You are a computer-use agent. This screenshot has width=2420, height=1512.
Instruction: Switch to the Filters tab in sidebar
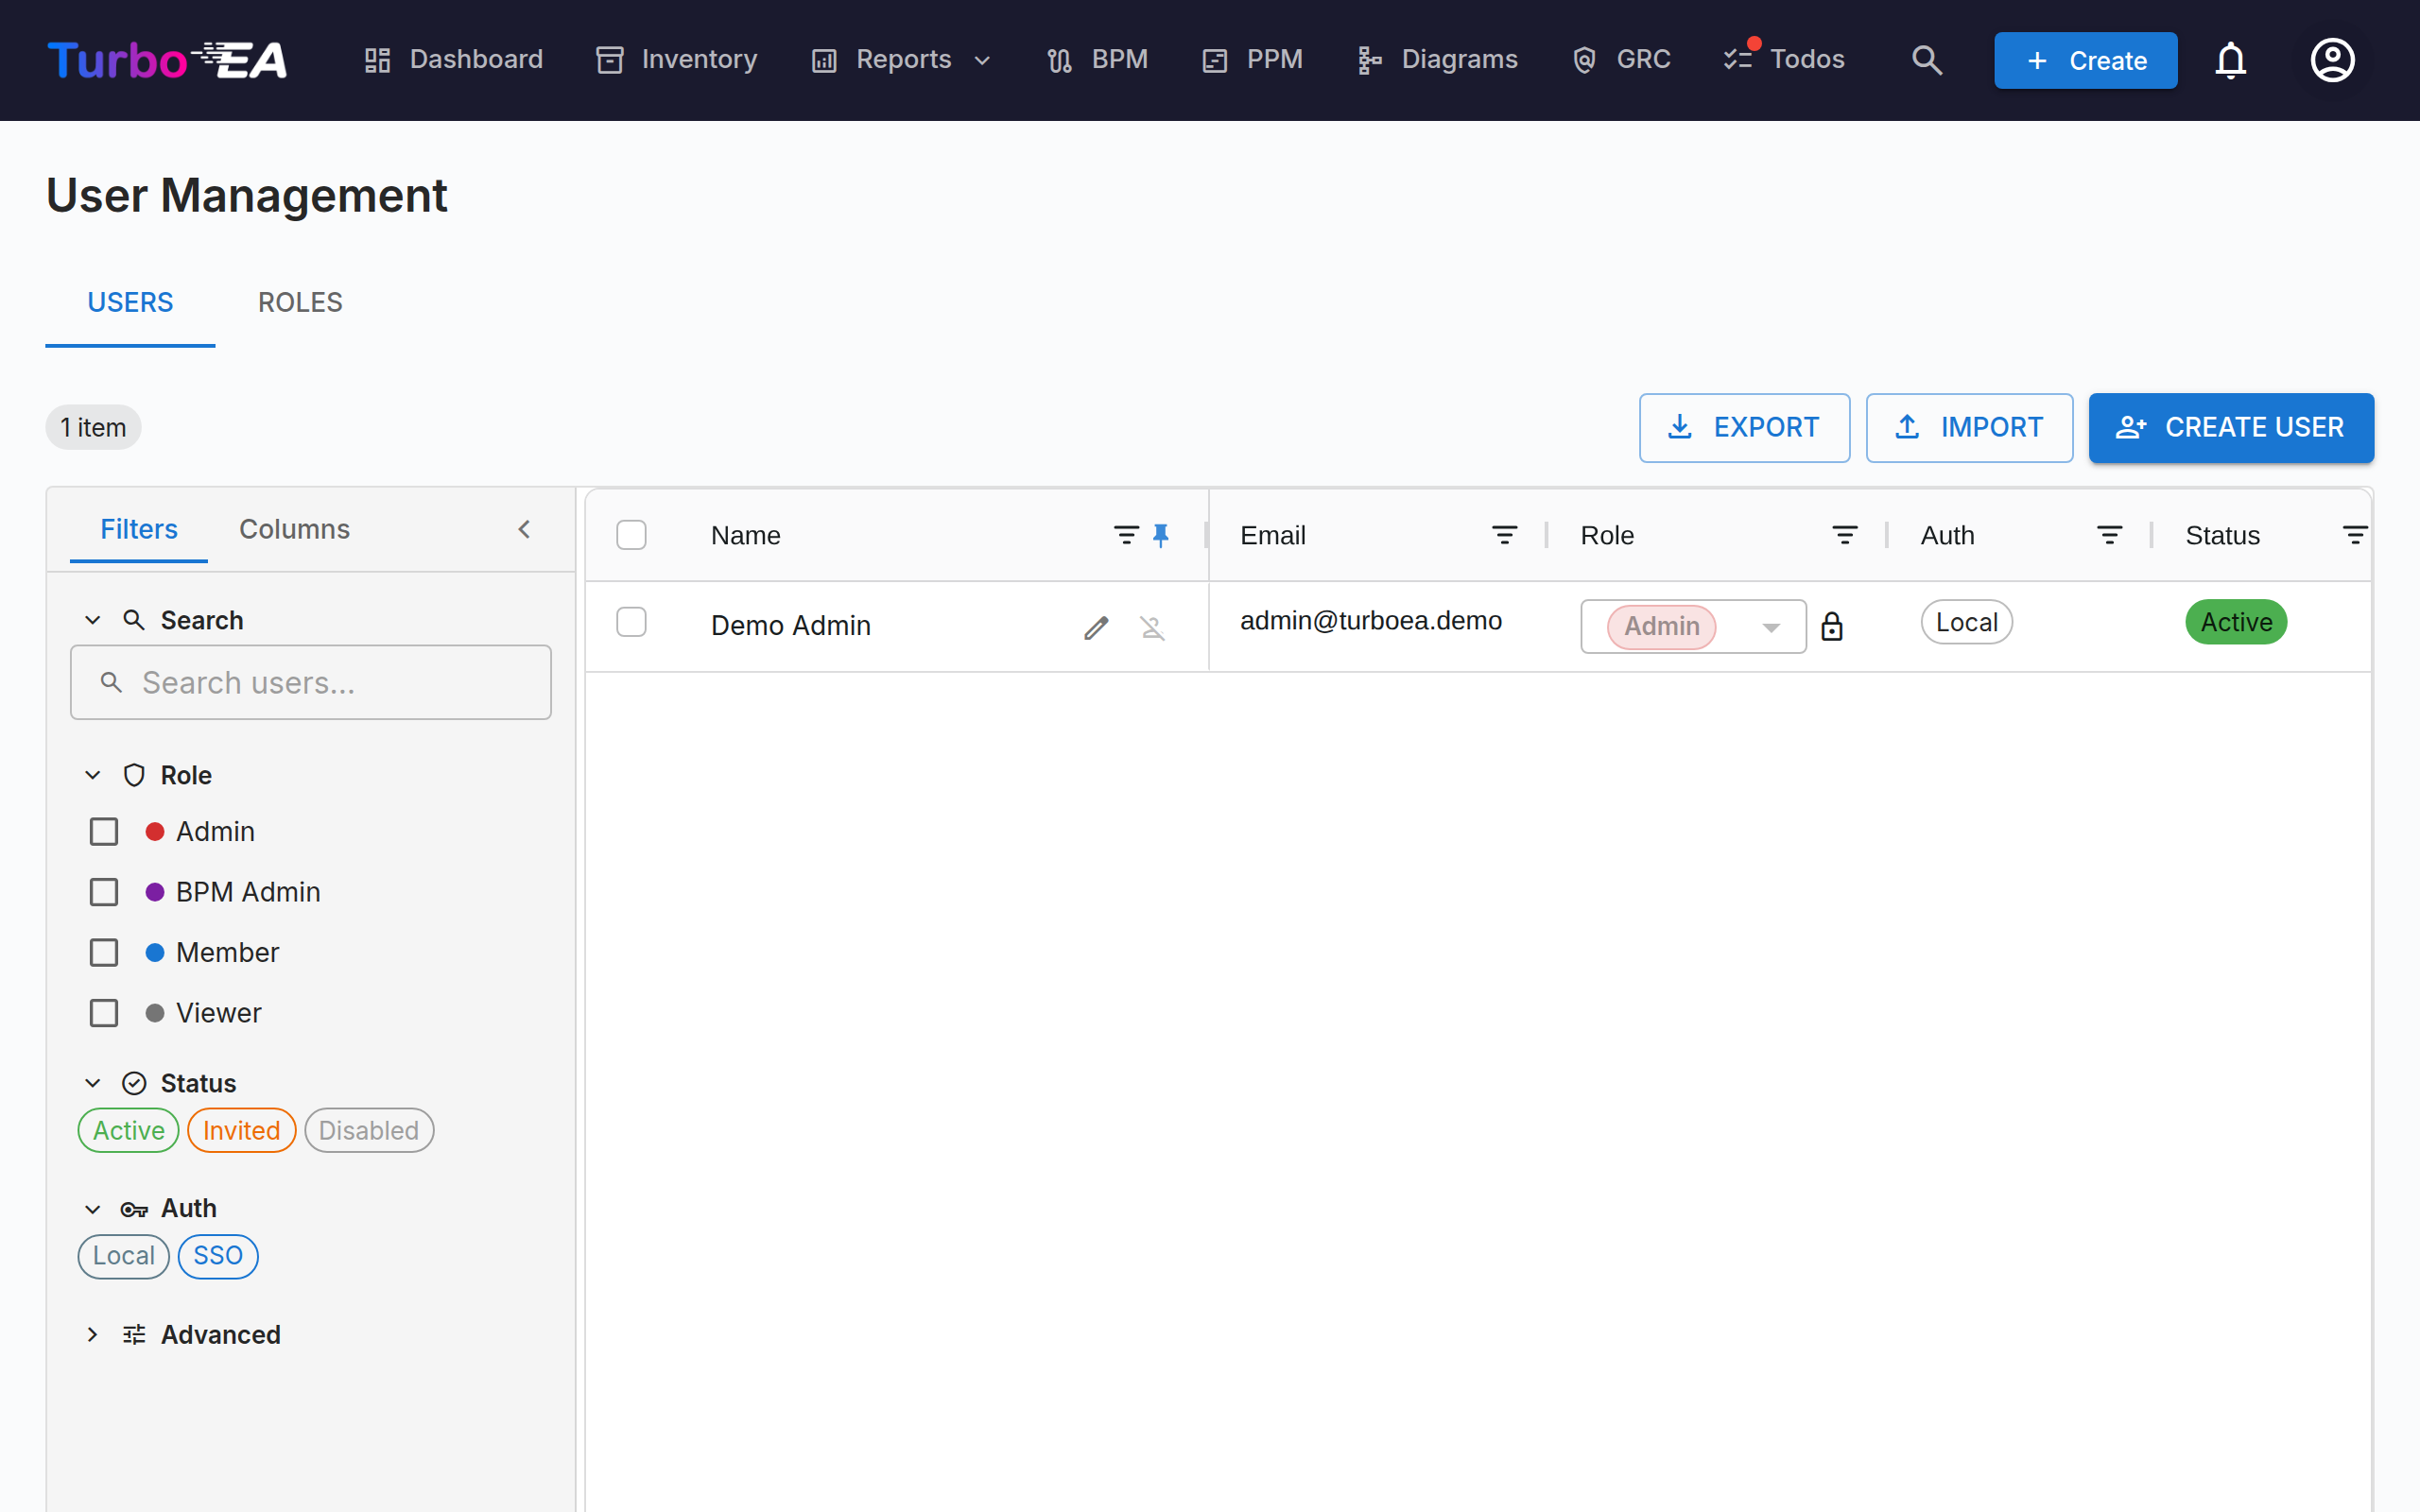(139, 529)
